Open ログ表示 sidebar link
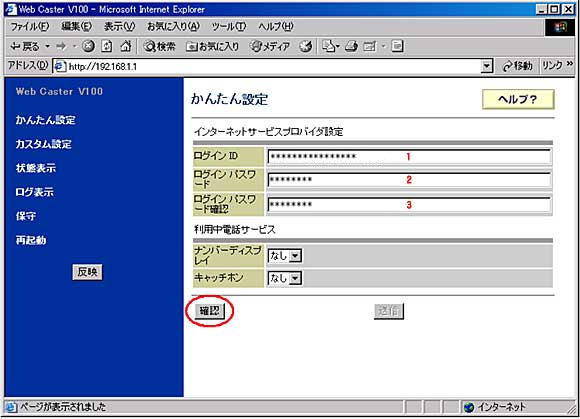The width and height of the screenshot is (580, 419). (34, 192)
